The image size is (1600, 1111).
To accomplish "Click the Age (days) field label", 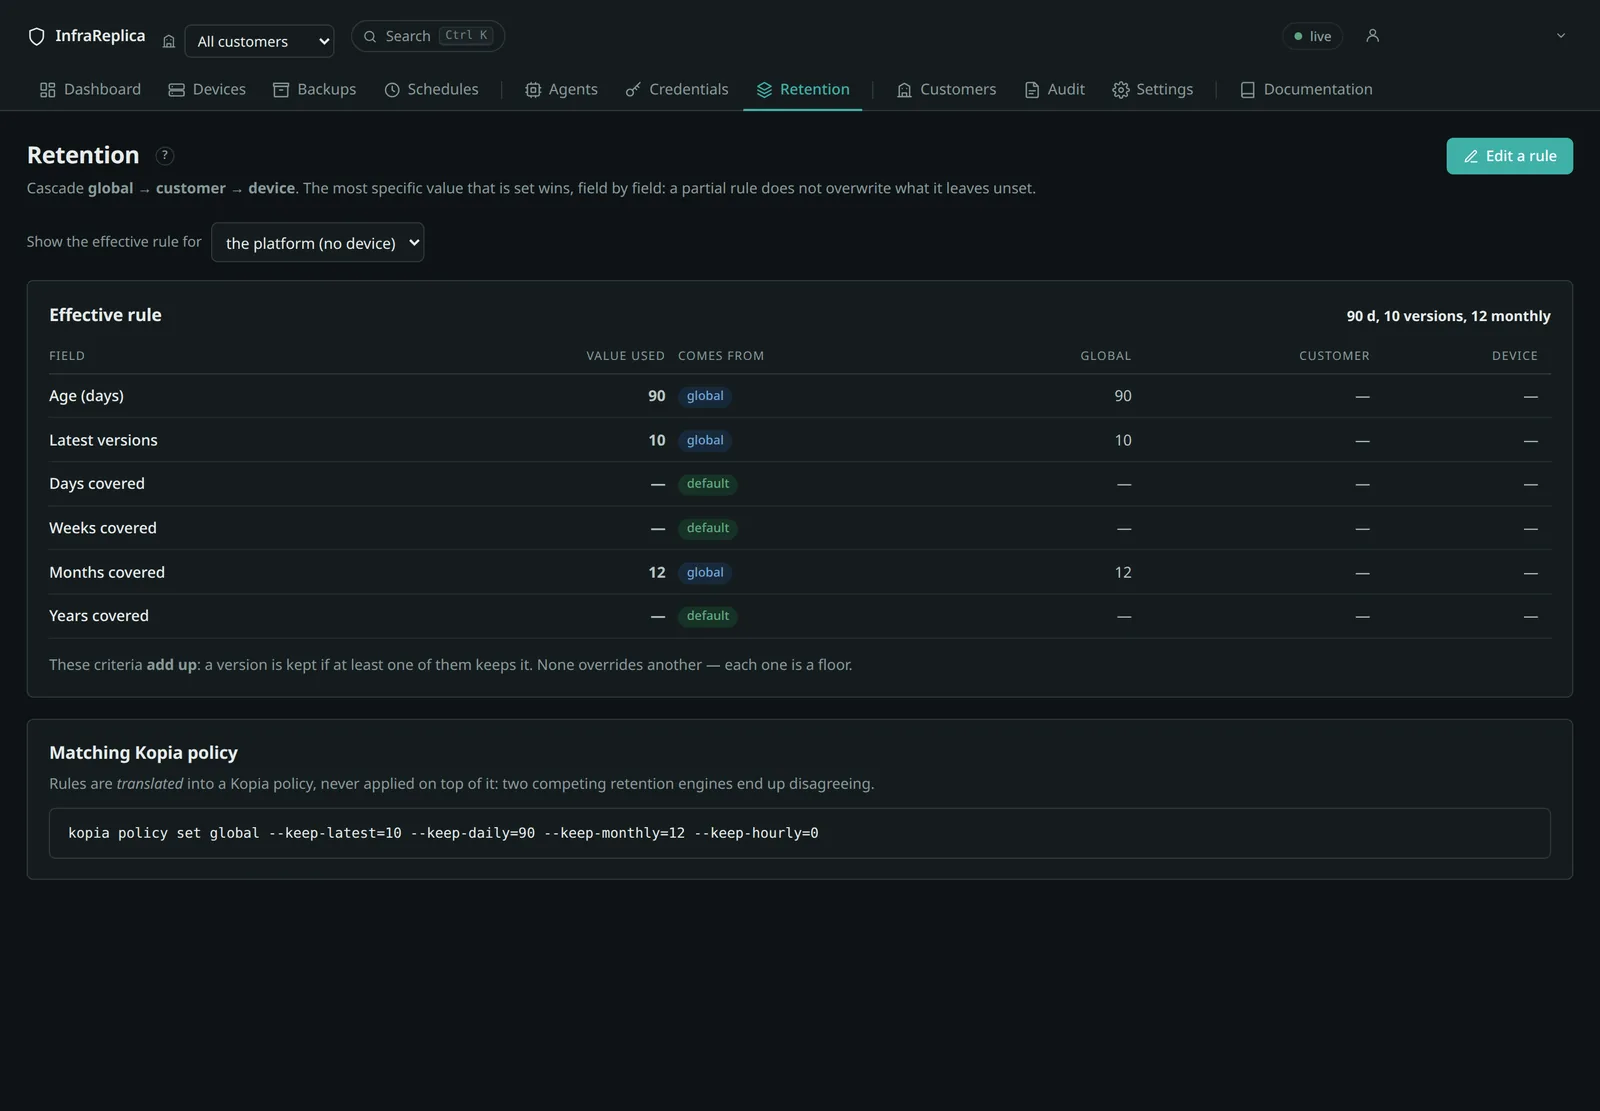I will click(x=87, y=396).
